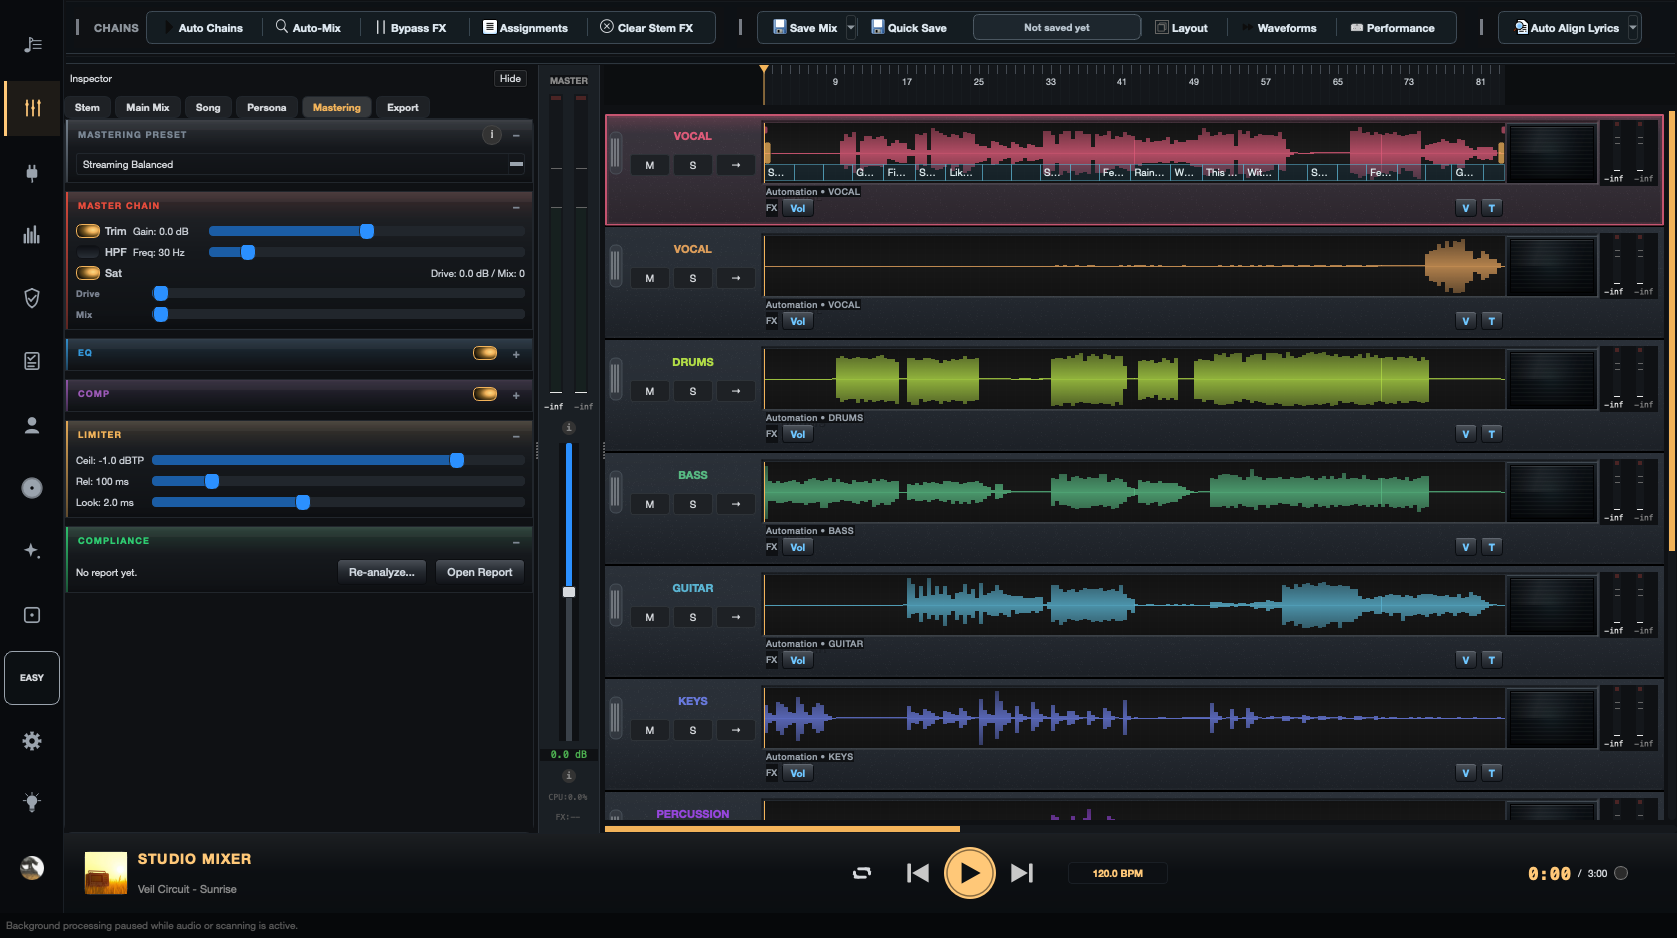The image size is (1677, 938).
Task: Collapse the Master Chain section
Action: 516,207
